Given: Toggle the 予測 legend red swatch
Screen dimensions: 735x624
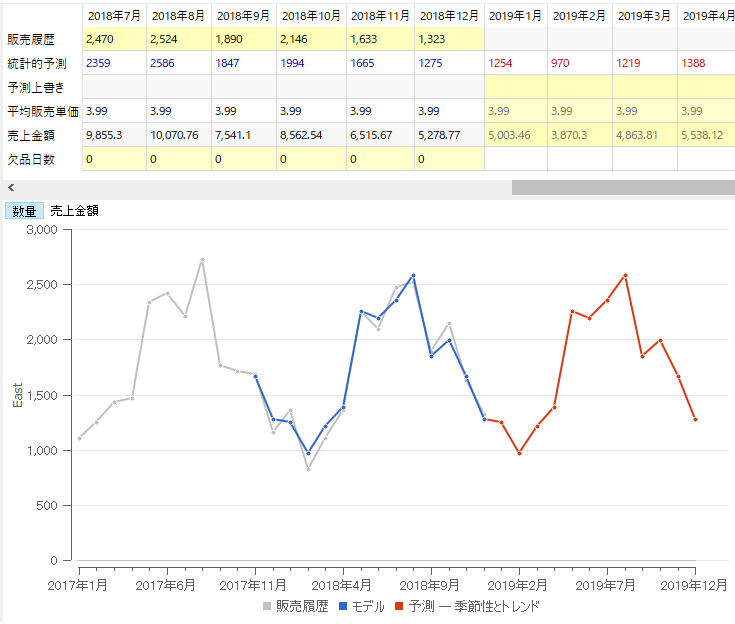Looking at the screenshot, I should coord(400,607).
